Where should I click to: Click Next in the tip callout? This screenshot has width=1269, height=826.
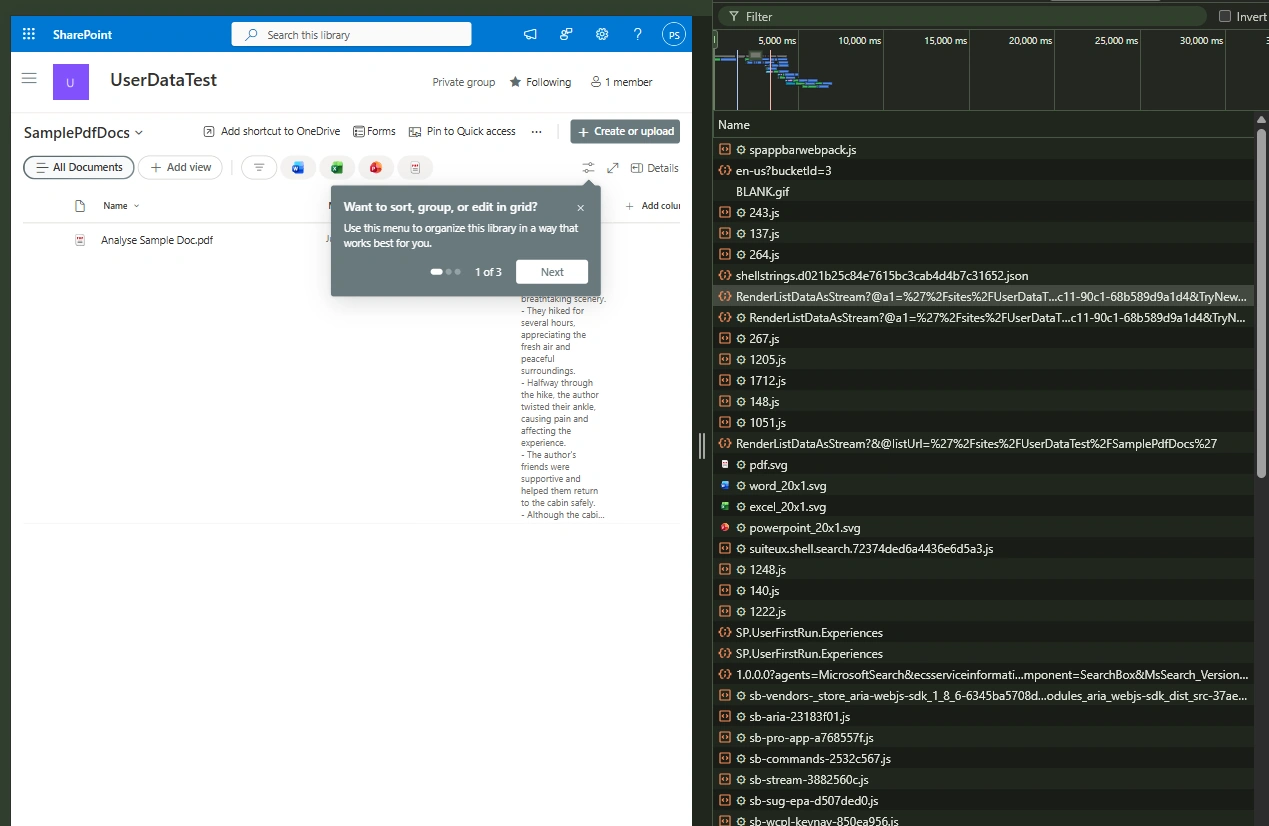(x=552, y=272)
